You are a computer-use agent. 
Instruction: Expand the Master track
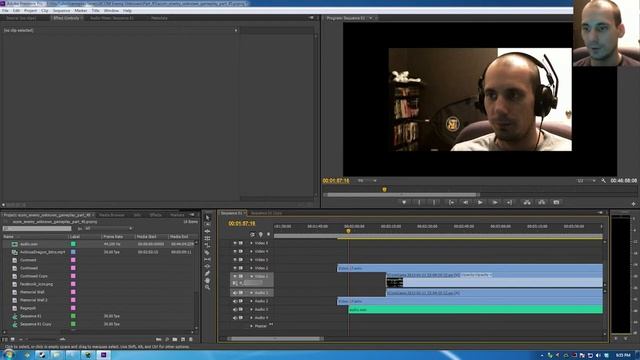pyautogui.click(x=251, y=326)
